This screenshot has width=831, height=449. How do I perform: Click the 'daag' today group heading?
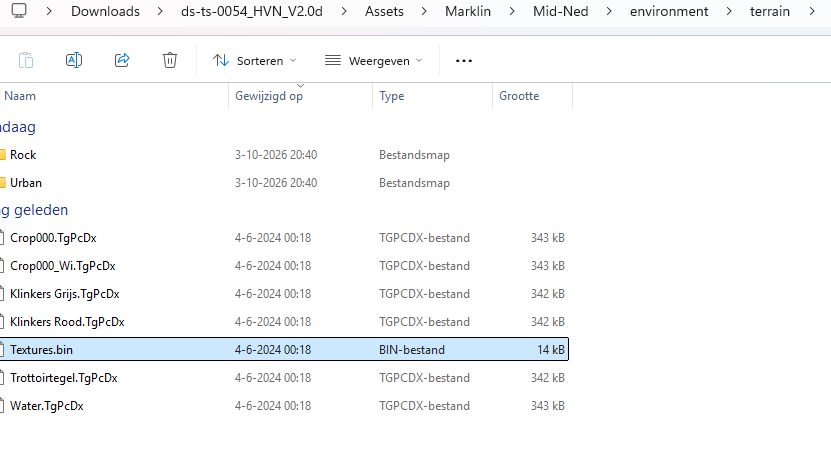click(x=18, y=127)
